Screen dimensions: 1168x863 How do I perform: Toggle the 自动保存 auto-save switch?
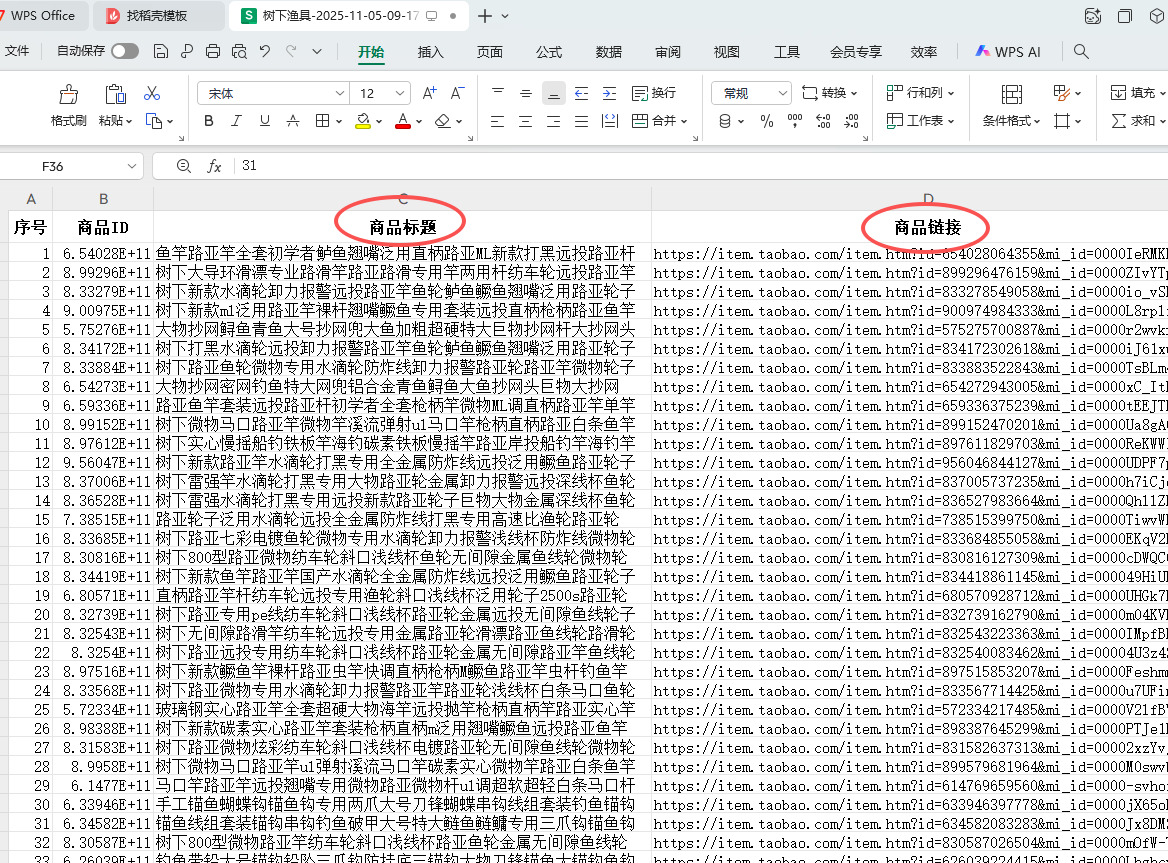pyautogui.click(x=125, y=51)
